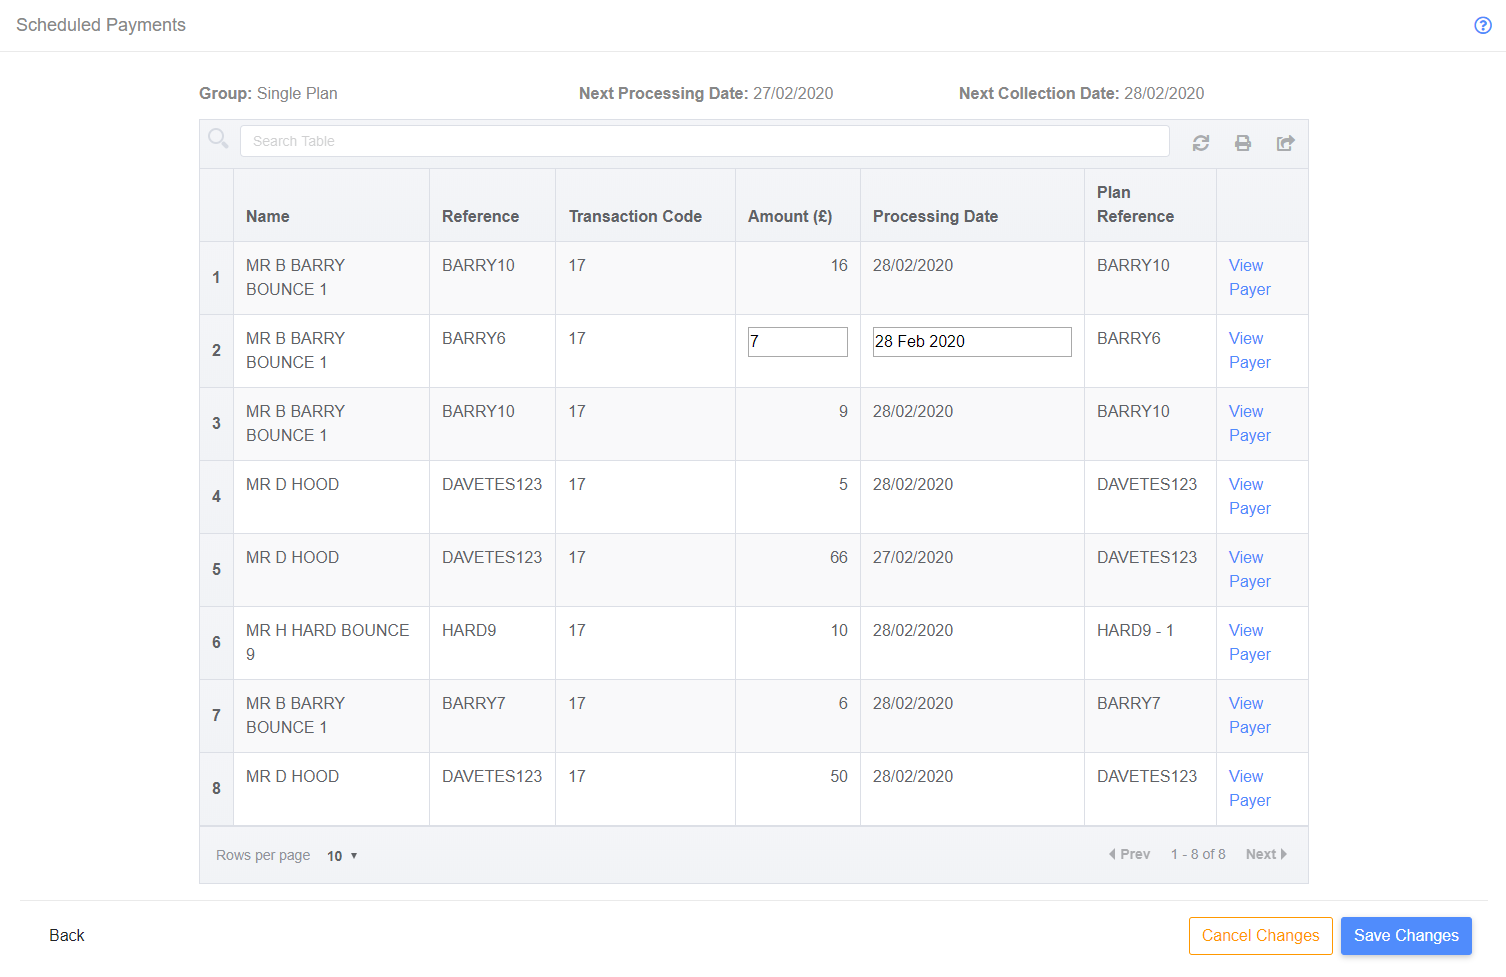1506x977 pixels.
Task: Click MR H HARD BOUNCE 9 name
Action: click(x=328, y=642)
